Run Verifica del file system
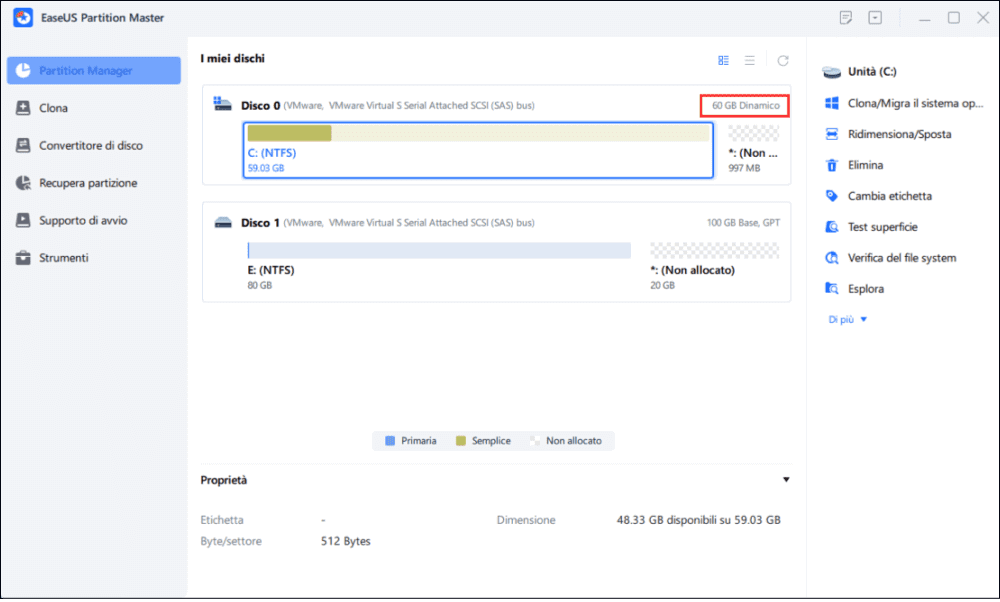 pos(902,258)
